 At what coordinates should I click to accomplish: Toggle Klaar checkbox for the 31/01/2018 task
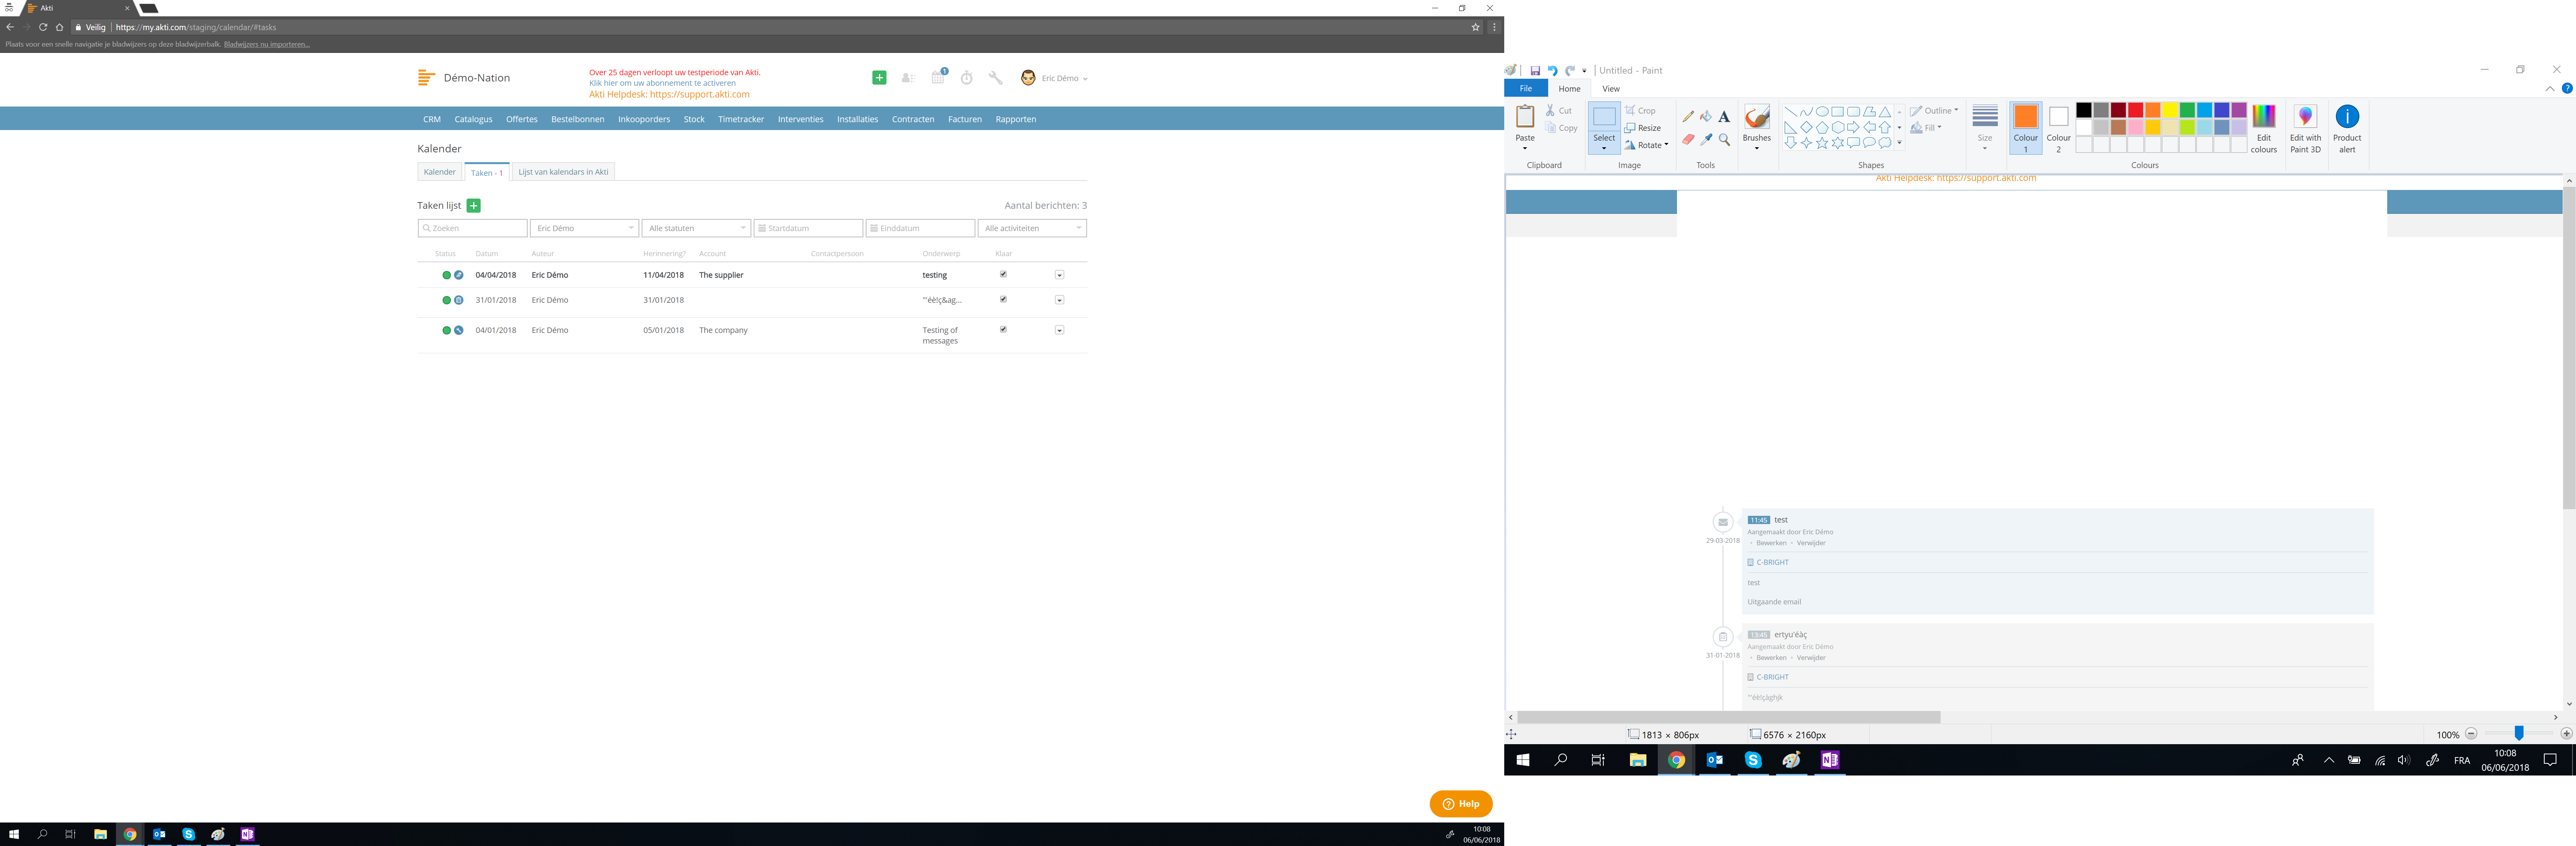coord(1003,299)
